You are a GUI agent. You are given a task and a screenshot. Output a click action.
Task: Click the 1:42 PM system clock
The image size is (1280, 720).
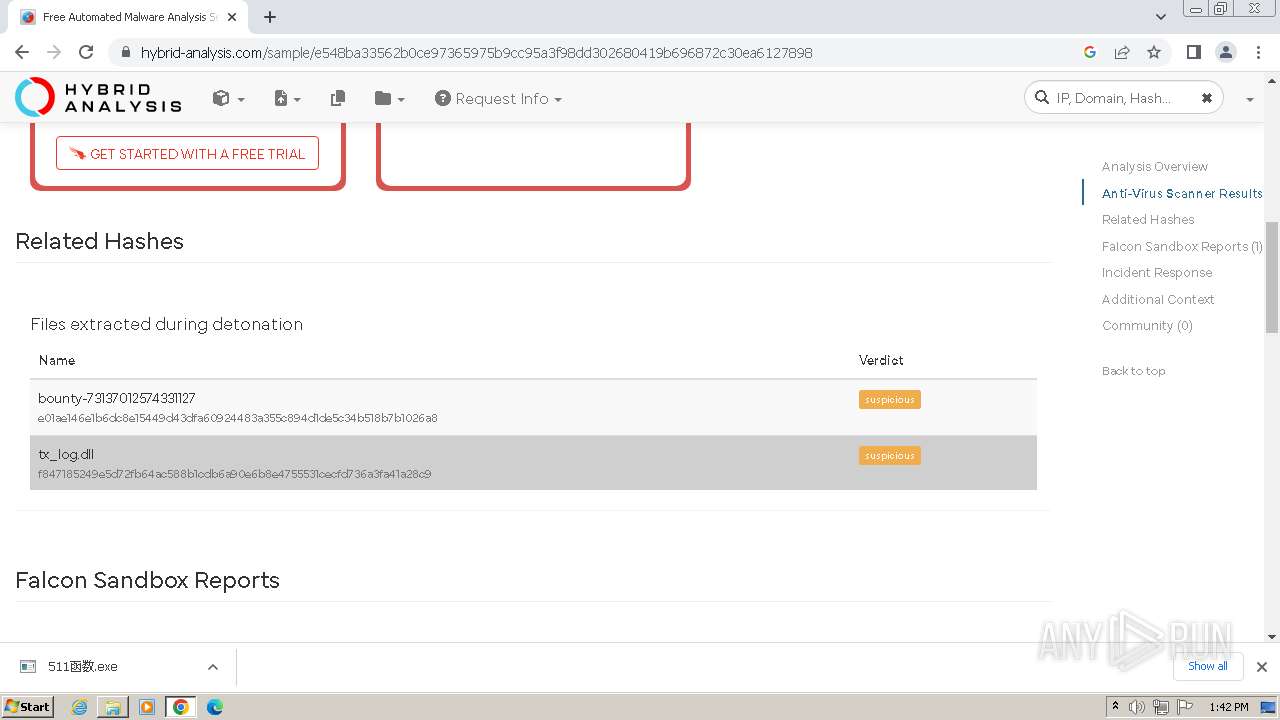(1228, 707)
